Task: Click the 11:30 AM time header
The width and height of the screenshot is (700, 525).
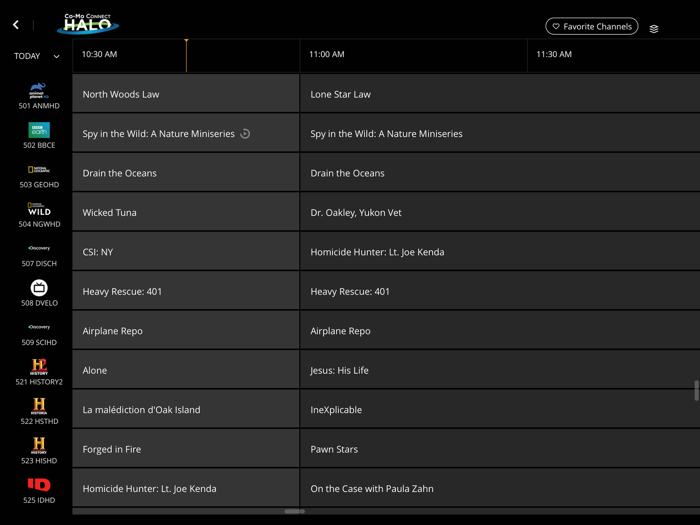Action: tap(554, 54)
